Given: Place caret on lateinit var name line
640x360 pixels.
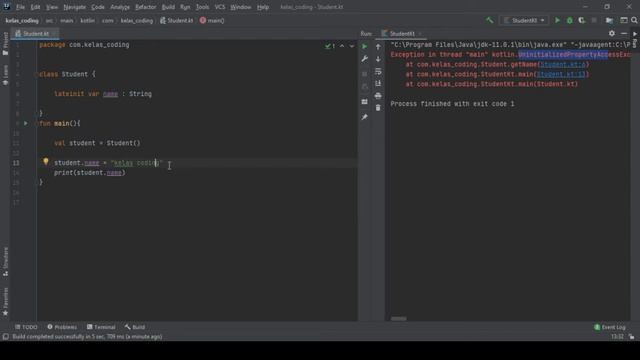Looking at the screenshot, I should (103, 94).
